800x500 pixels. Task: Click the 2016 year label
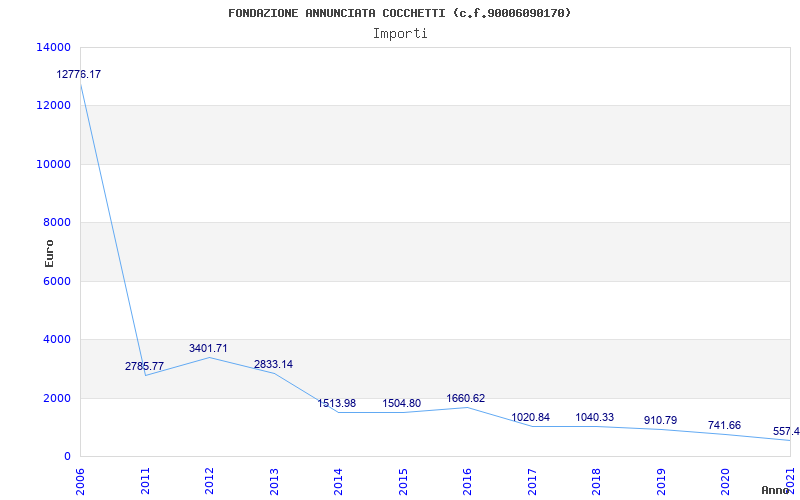pyautogui.click(x=468, y=481)
